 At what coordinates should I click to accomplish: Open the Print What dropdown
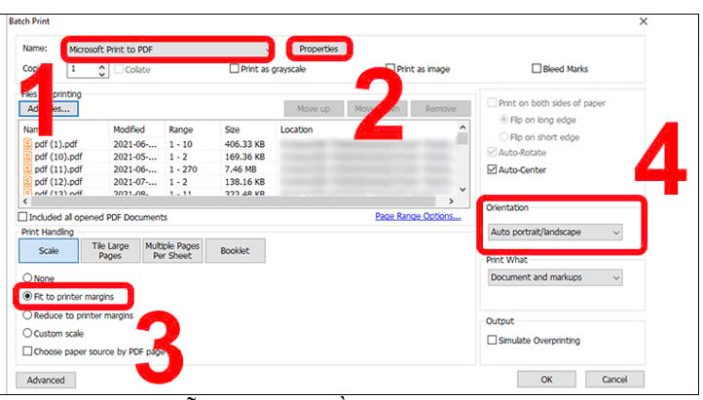pyautogui.click(x=555, y=277)
